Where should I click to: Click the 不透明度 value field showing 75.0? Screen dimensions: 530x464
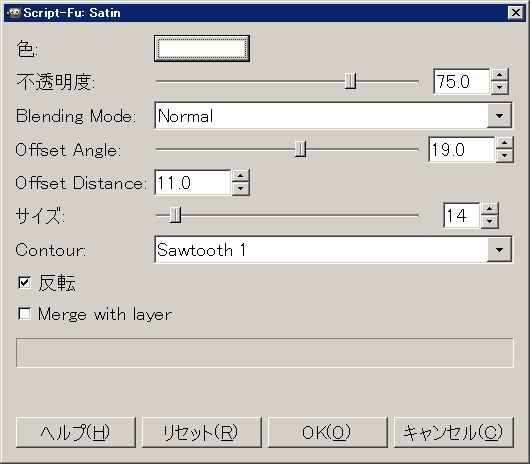pos(462,81)
